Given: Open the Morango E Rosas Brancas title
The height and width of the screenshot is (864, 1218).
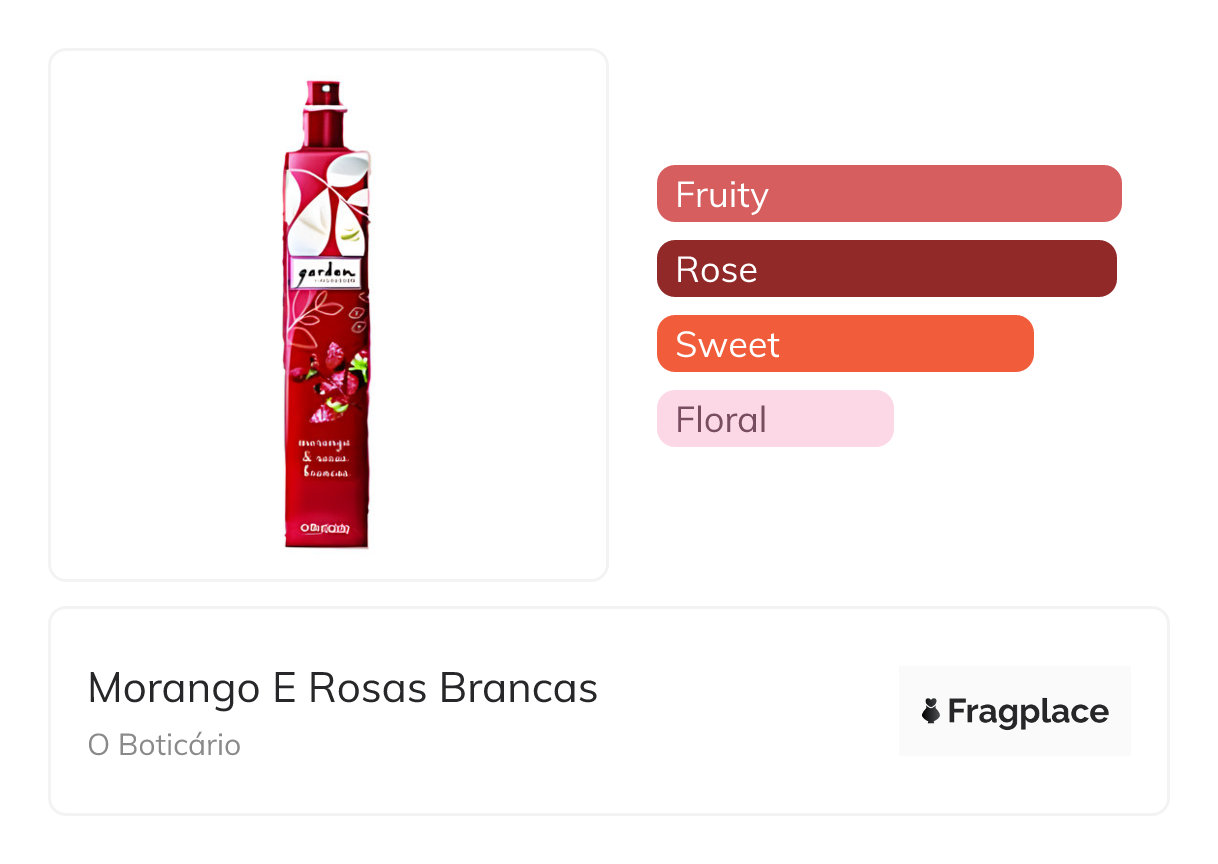Looking at the screenshot, I should [342, 687].
